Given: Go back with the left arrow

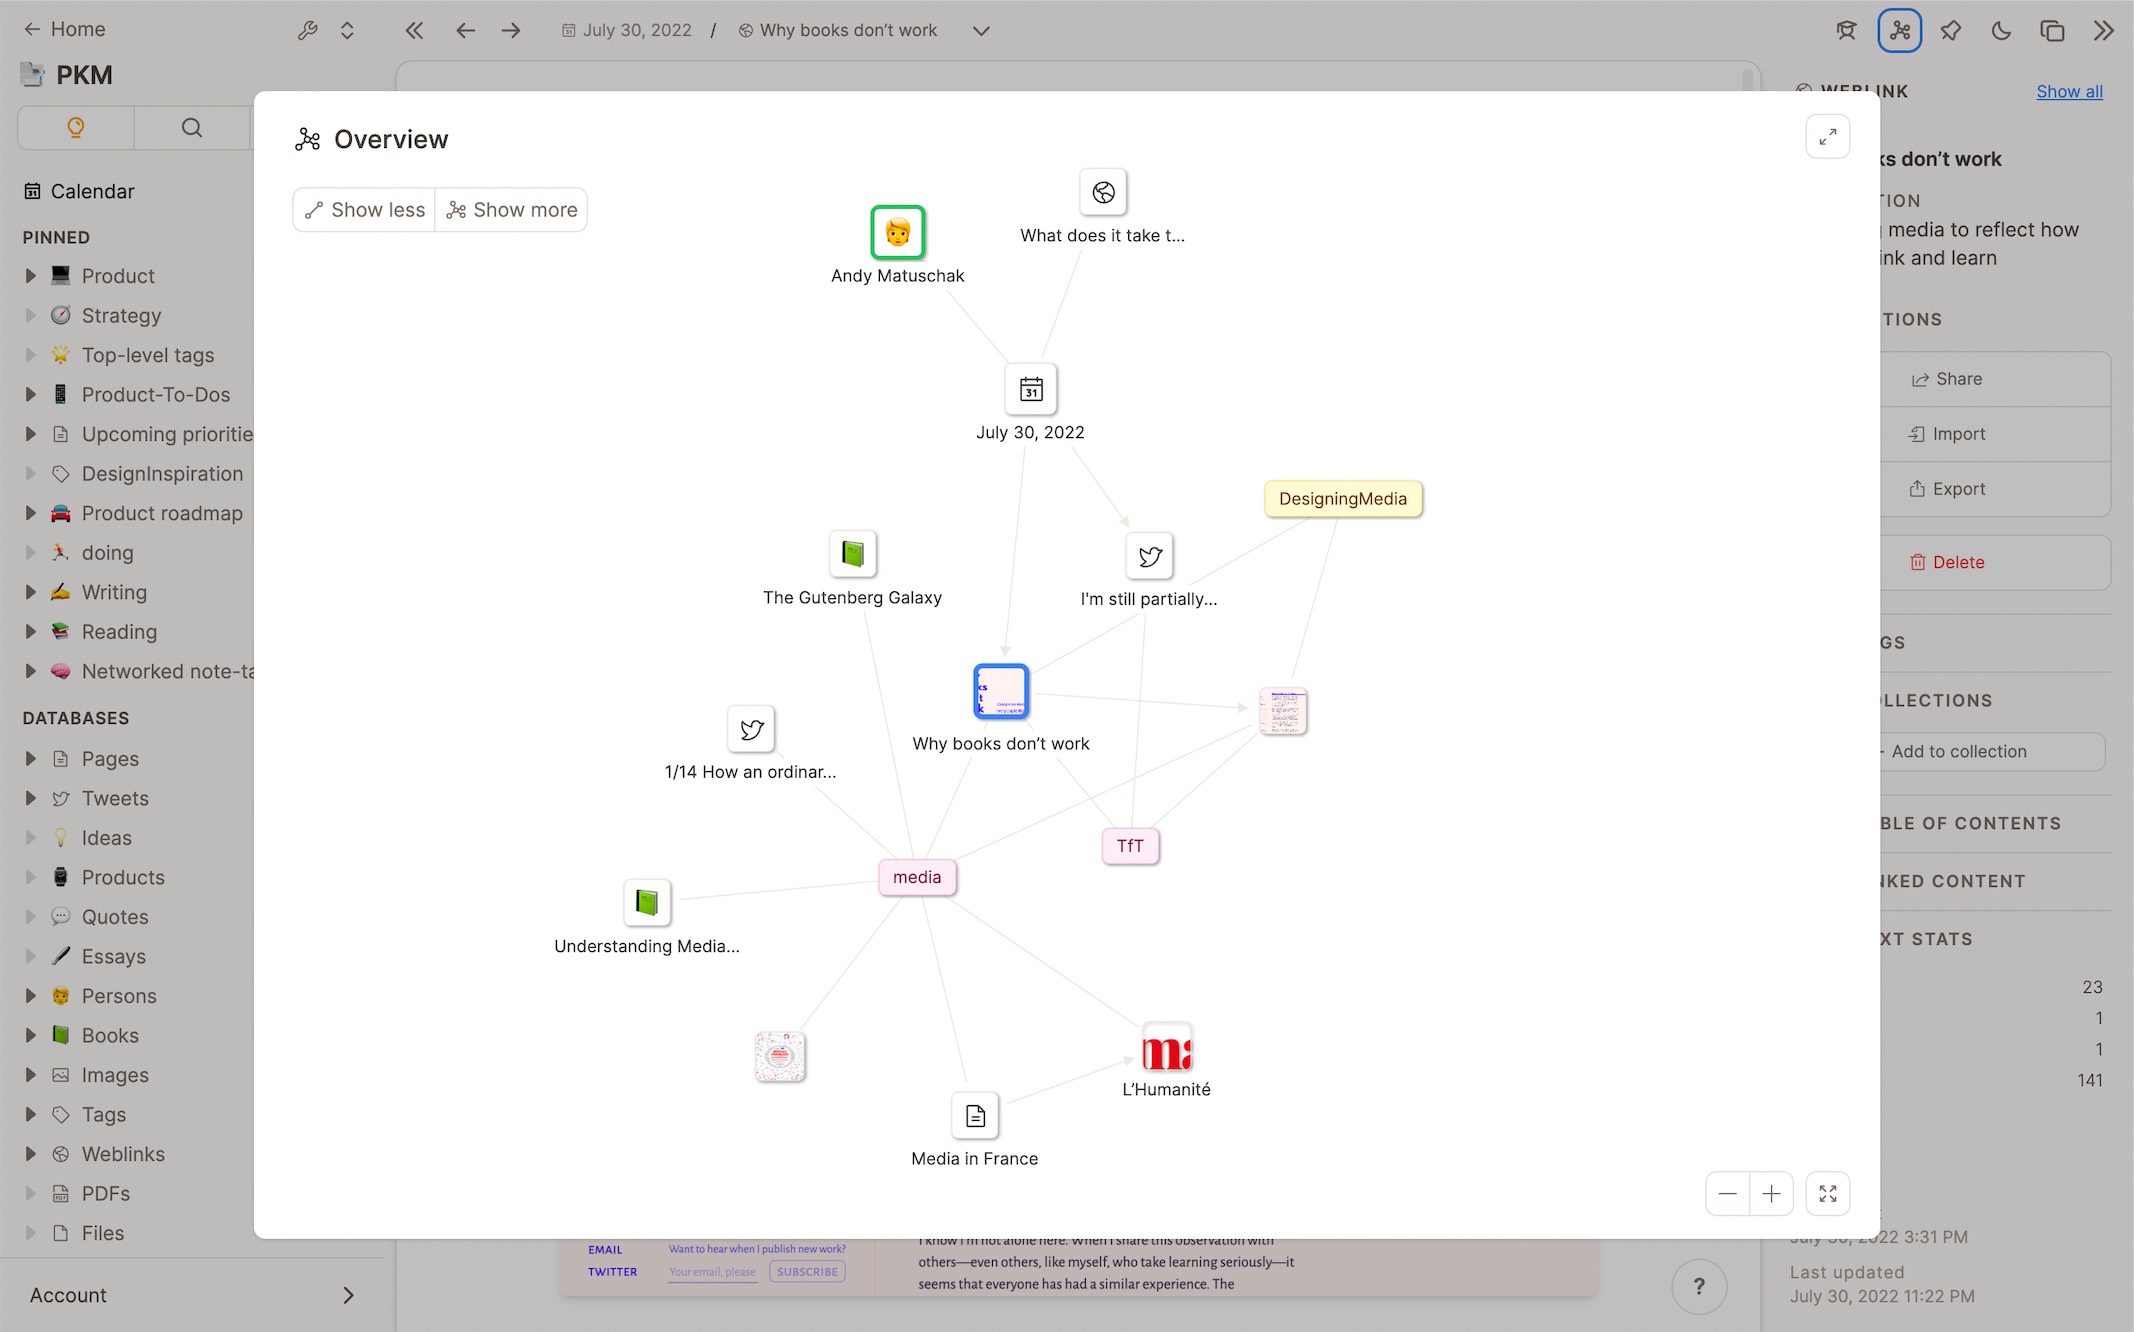Looking at the screenshot, I should [x=465, y=30].
